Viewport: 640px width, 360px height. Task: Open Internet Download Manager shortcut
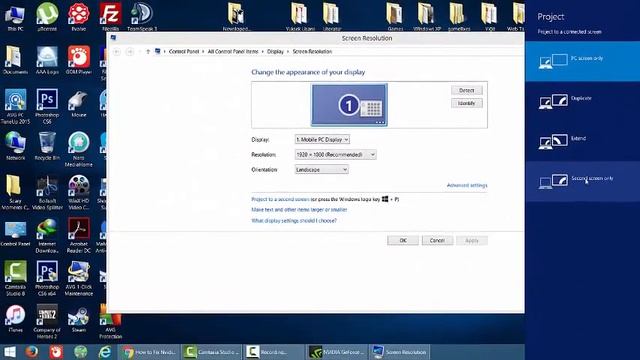(x=47, y=236)
